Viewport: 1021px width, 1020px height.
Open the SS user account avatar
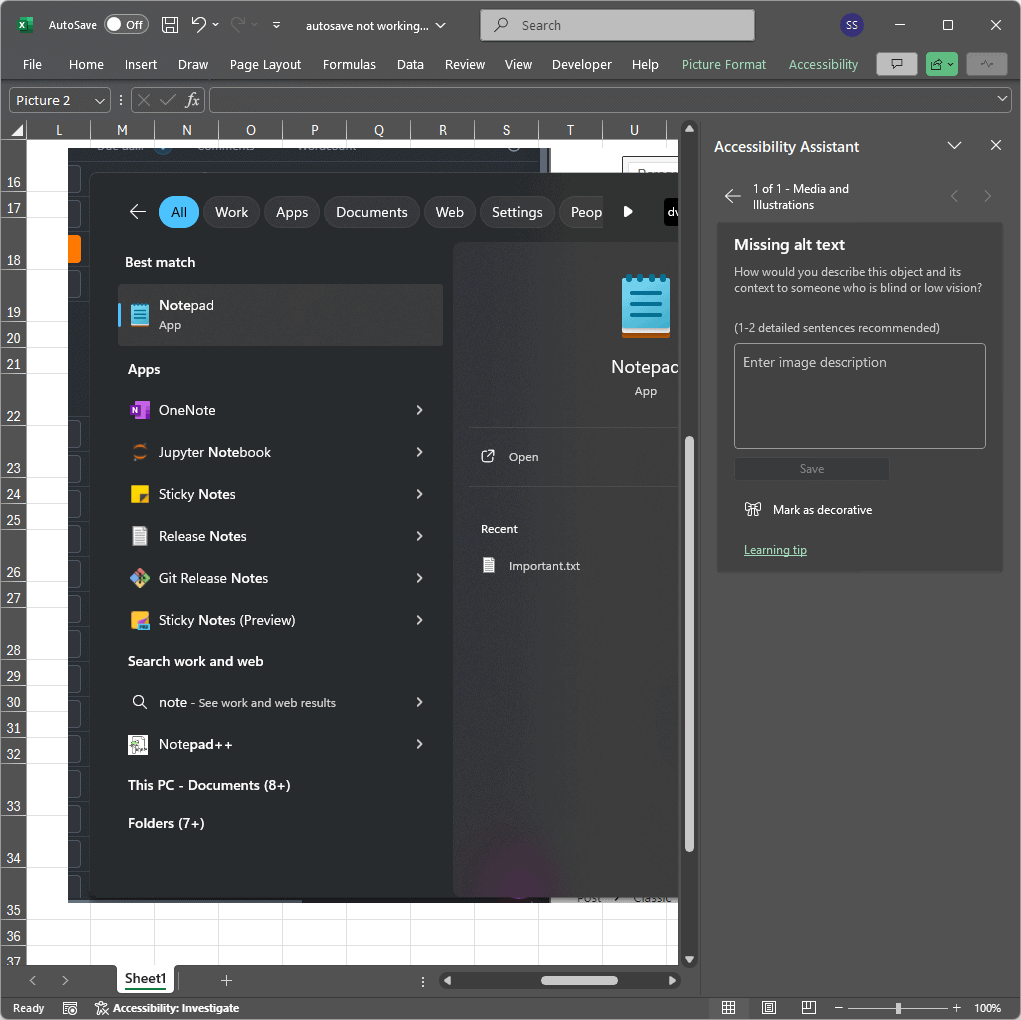851,25
